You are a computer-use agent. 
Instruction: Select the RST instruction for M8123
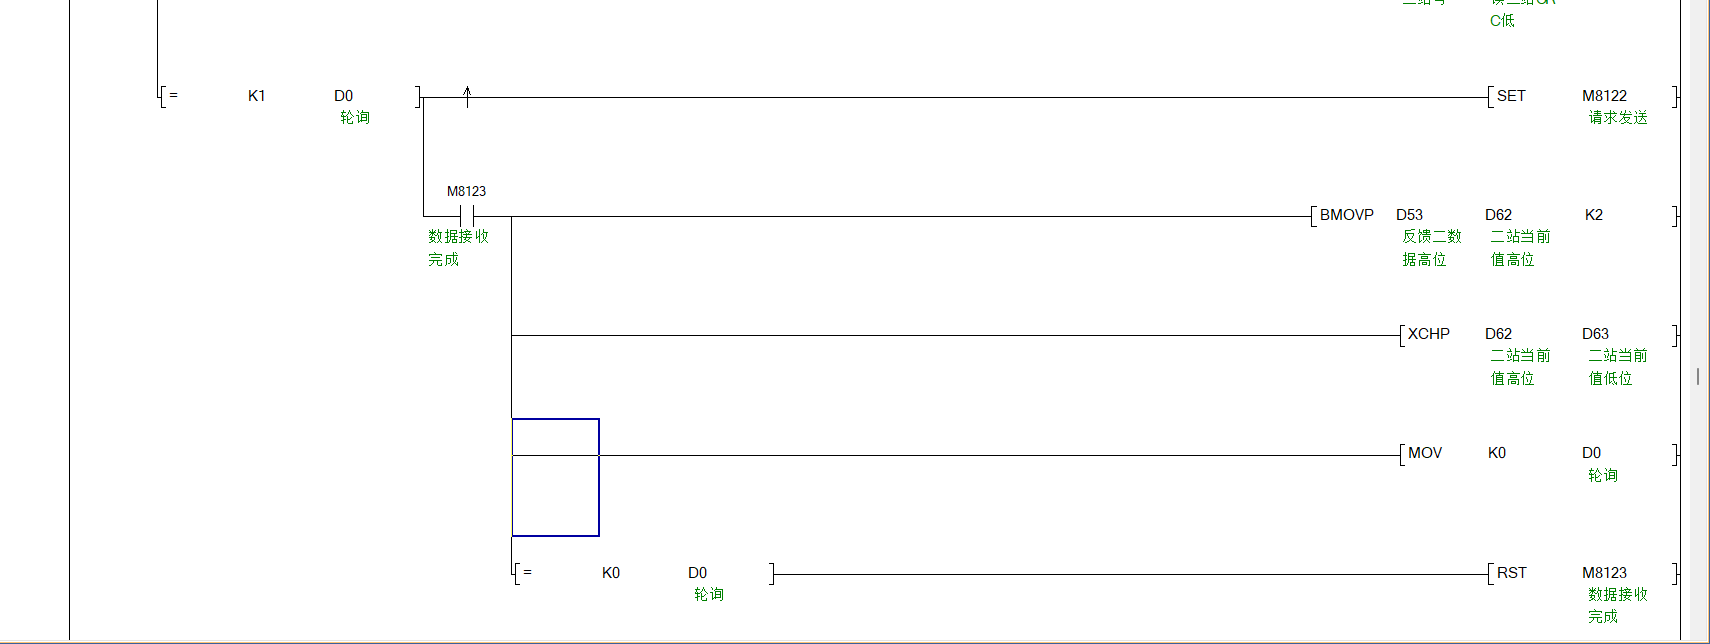(x=1511, y=573)
